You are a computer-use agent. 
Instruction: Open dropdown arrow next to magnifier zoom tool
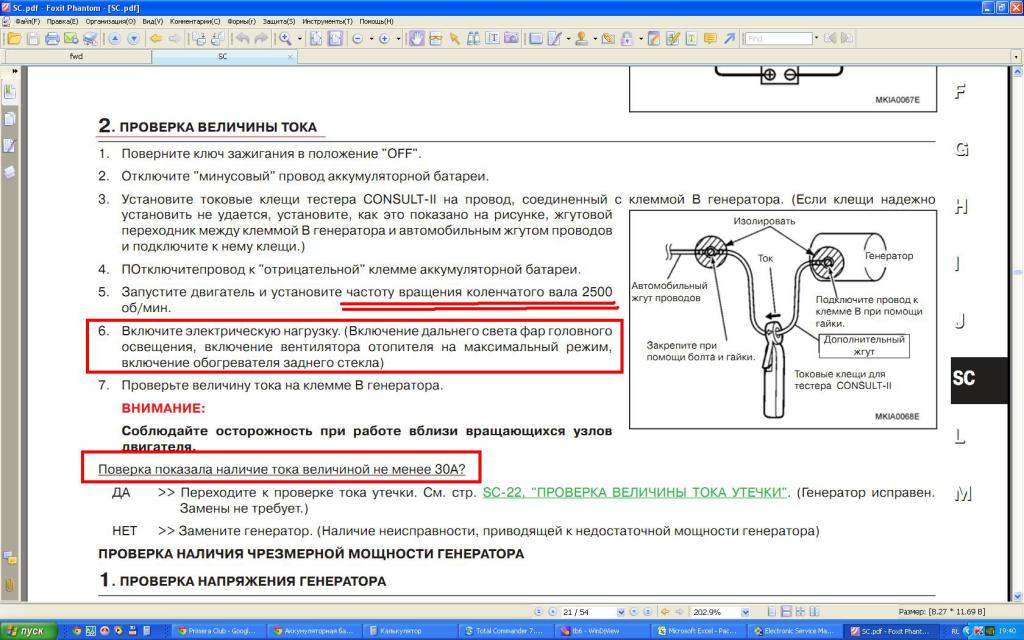[300, 39]
